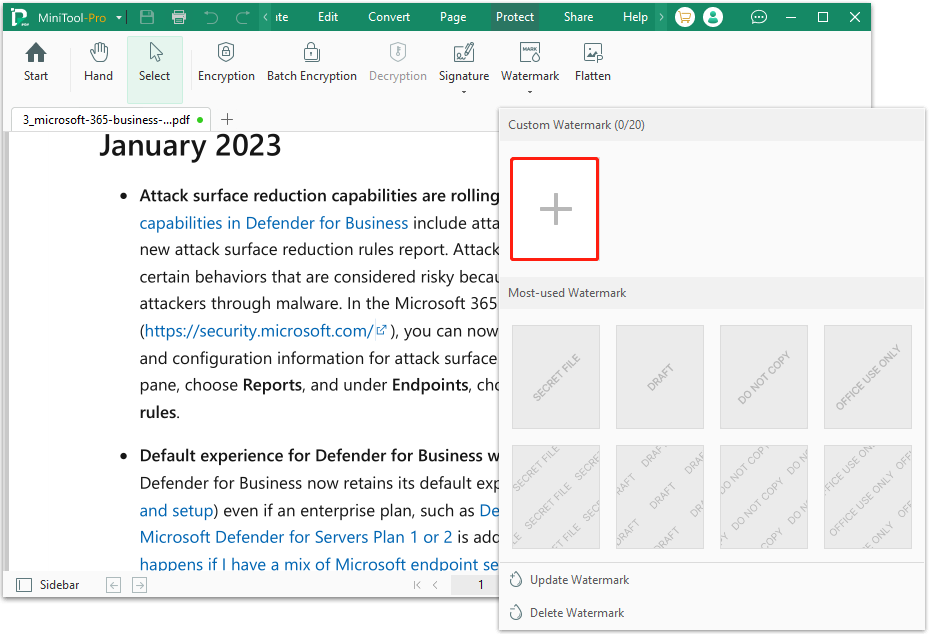Open the Protect menu tab
This screenshot has width=929, height=635.
515,17
